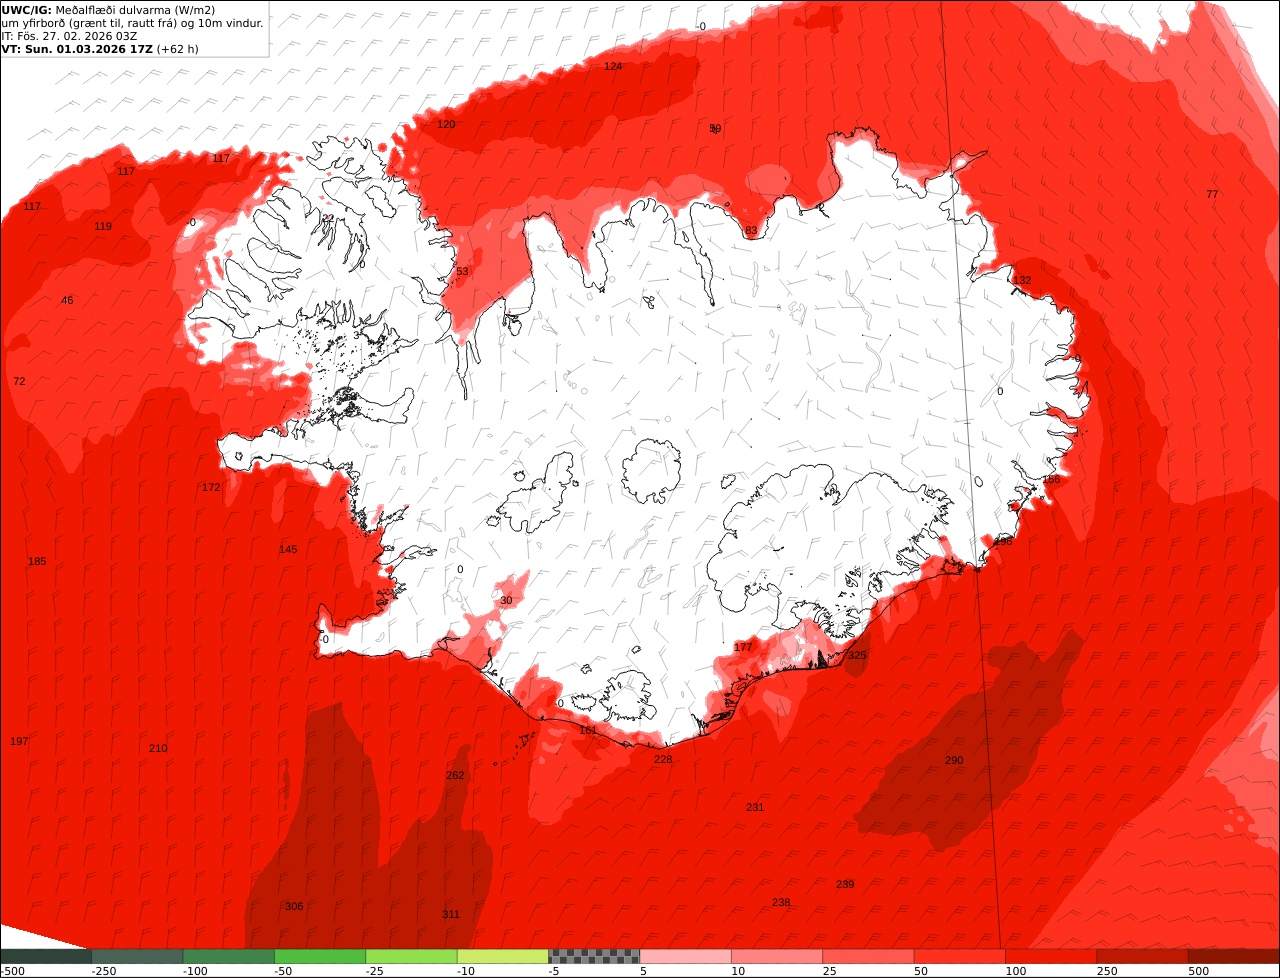
Task: Click the legend label 500
Action: [x=1198, y=971]
